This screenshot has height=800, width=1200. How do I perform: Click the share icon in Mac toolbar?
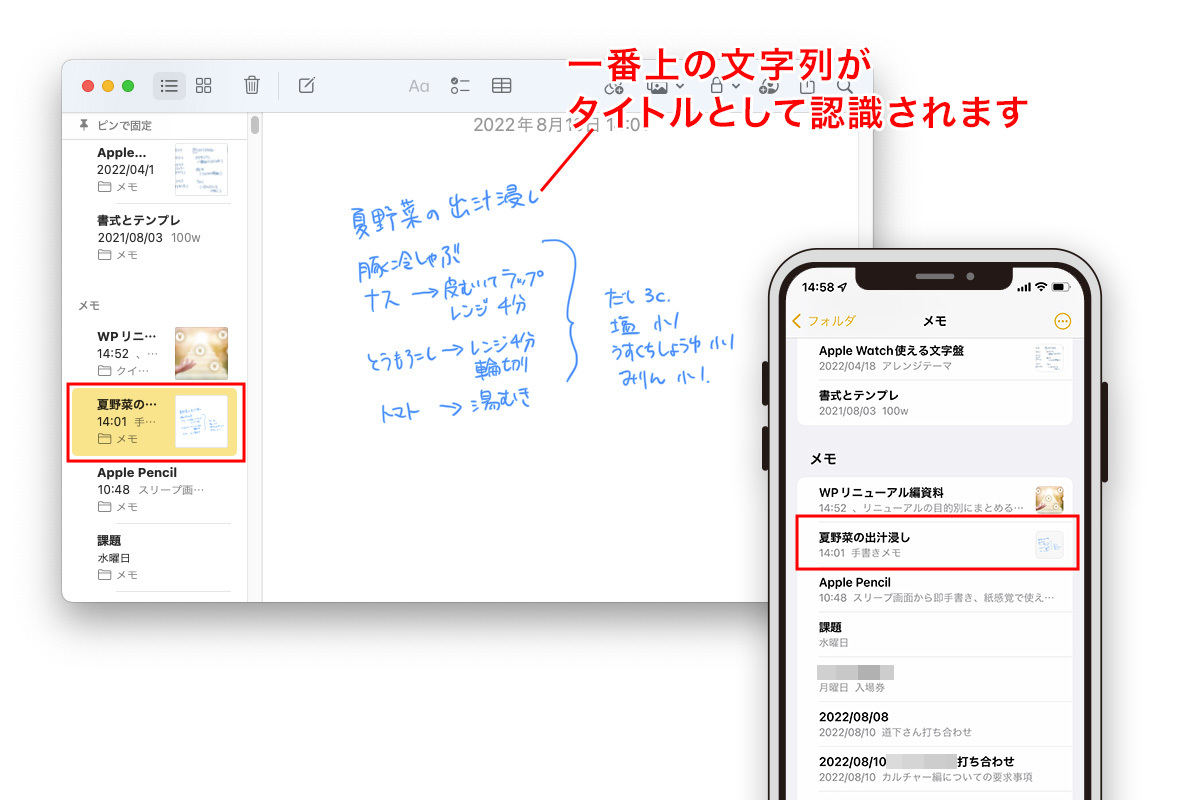point(808,86)
